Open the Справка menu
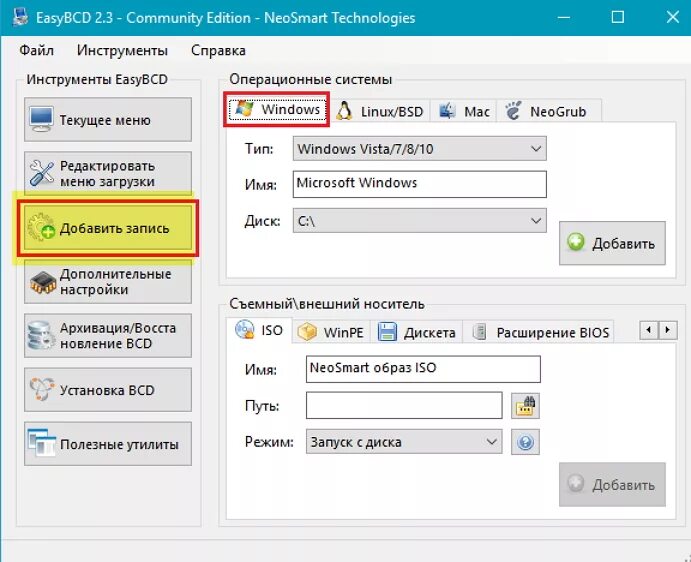The width and height of the screenshot is (691, 562). coord(218,50)
